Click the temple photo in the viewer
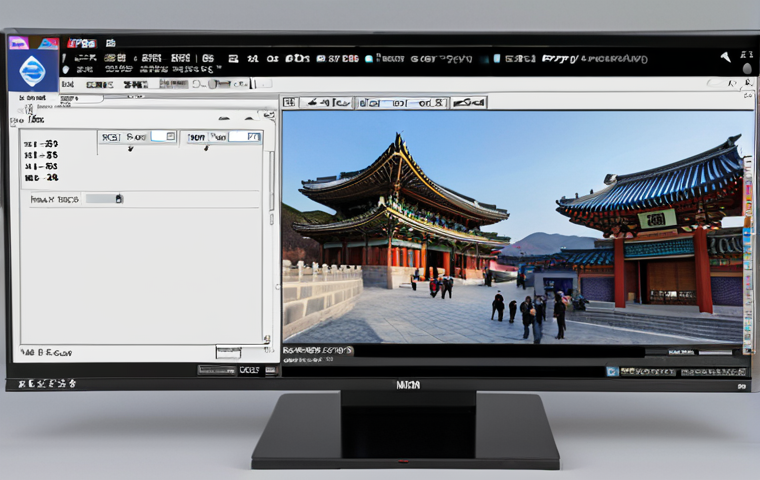The width and height of the screenshot is (760, 480). point(513,227)
